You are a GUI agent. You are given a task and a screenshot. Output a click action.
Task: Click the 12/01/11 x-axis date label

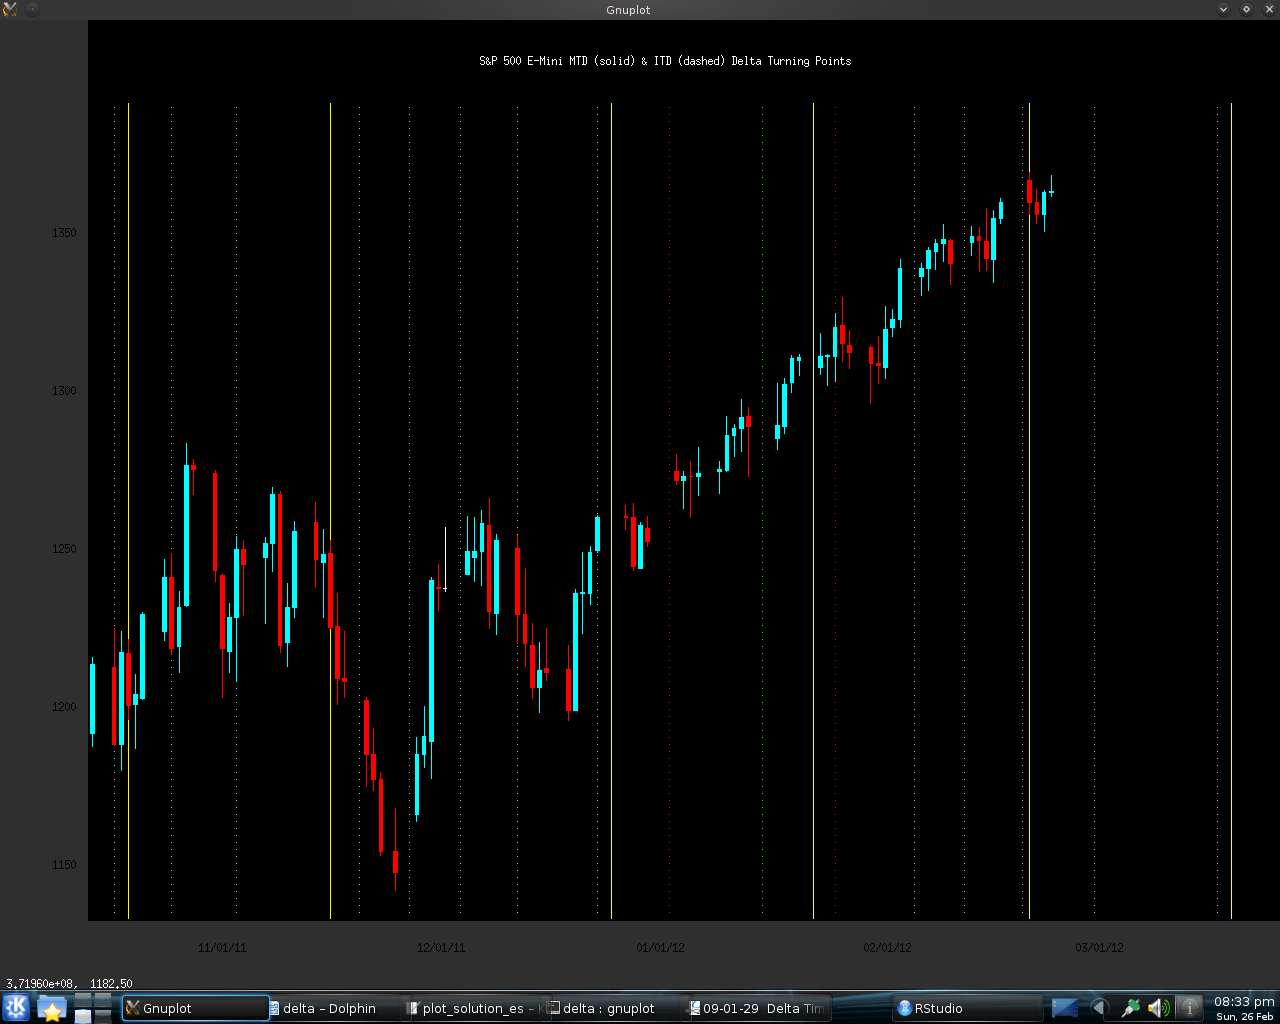pyautogui.click(x=441, y=948)
